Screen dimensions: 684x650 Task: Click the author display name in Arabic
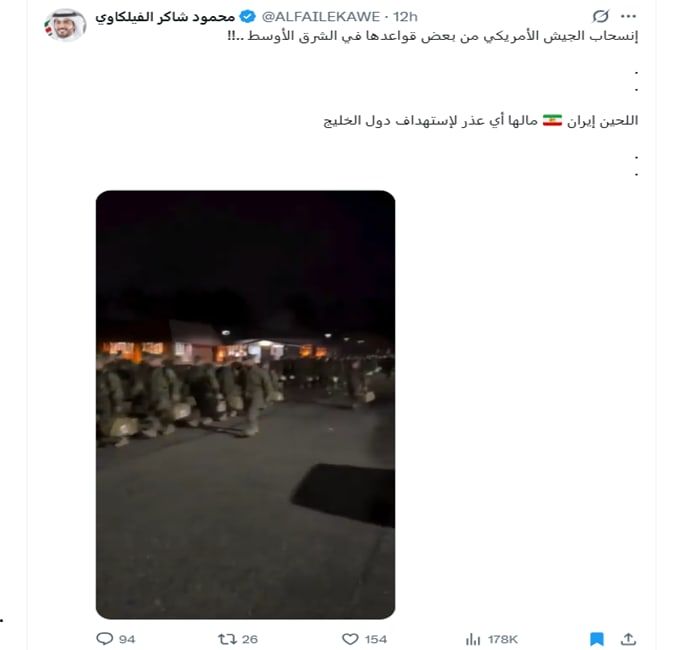(x=165, y=17)
